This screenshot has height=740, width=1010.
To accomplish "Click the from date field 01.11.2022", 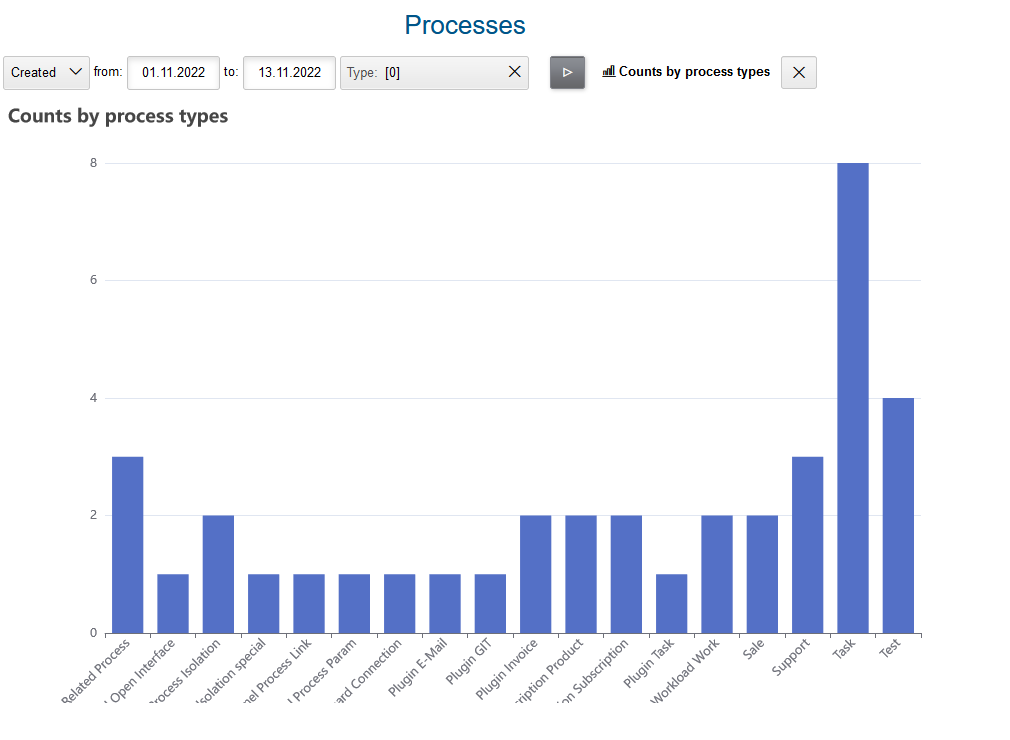I will pos(173,73).
